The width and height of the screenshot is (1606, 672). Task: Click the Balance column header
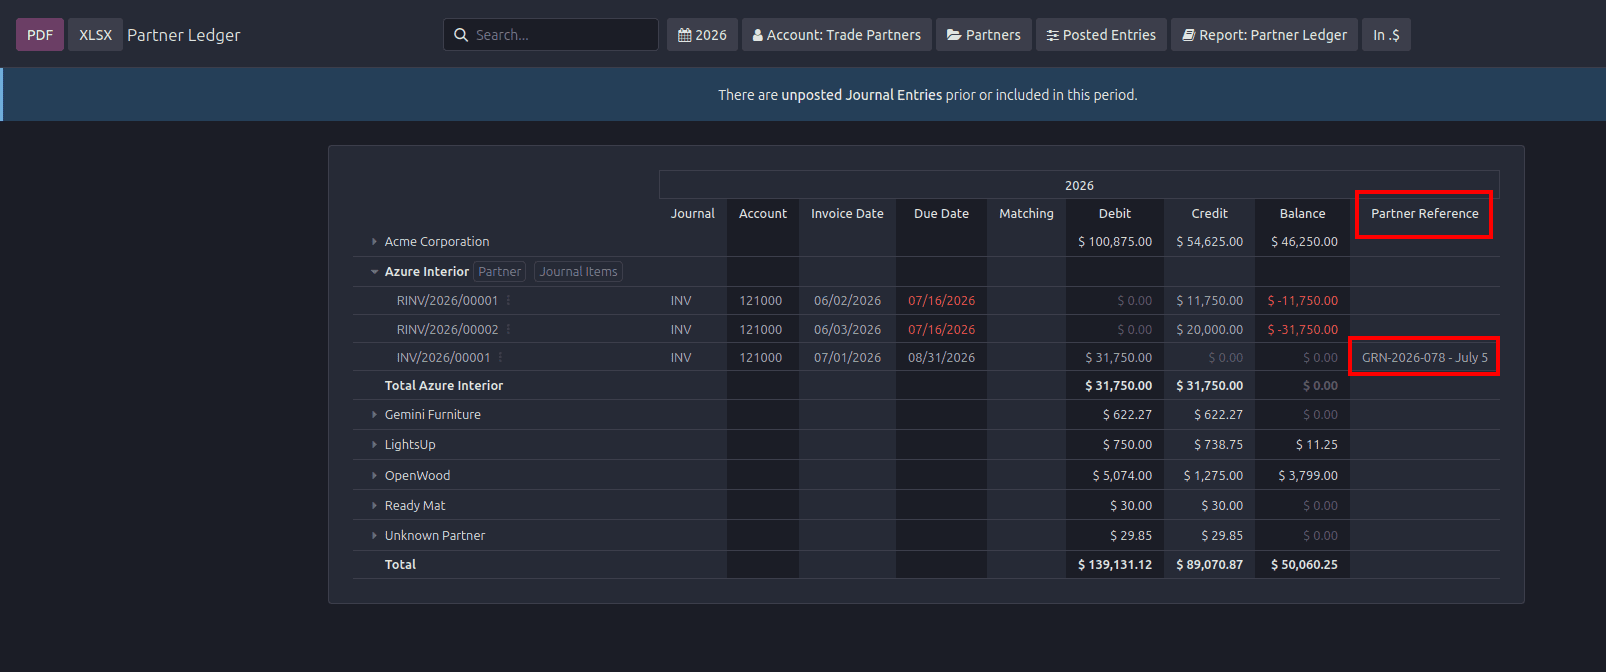(x=1302, y=214)
